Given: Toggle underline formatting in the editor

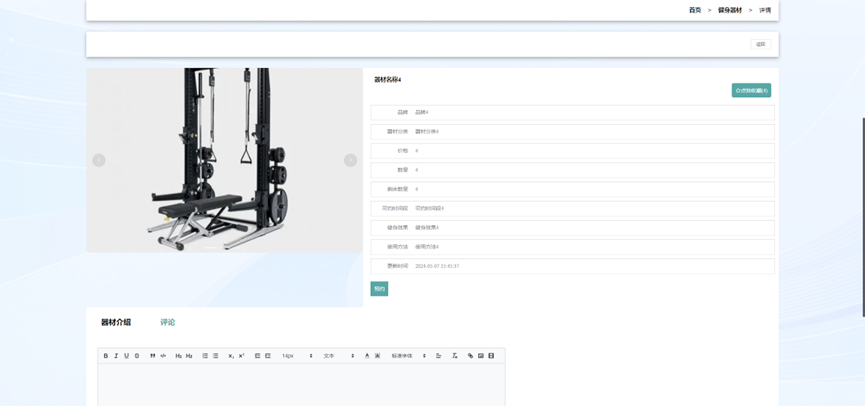Looking at the screenshot, I should (126, 356).
